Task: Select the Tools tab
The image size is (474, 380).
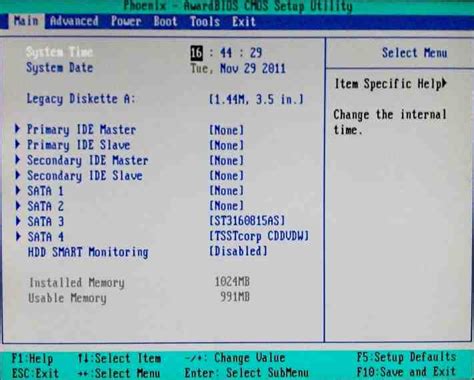Action: click(x=205, y=21)
